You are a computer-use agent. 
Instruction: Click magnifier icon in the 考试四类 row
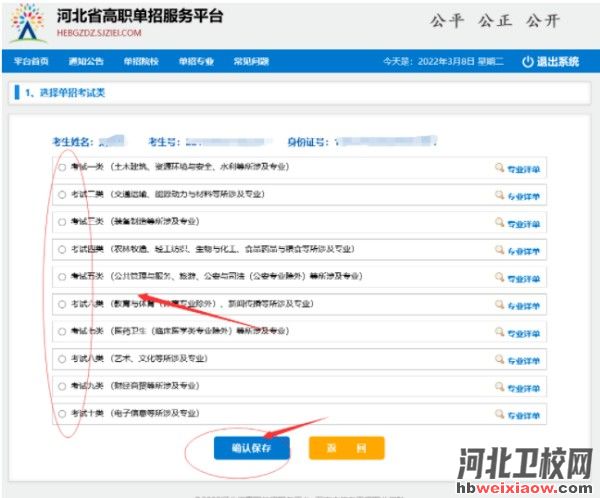[499, 249]
